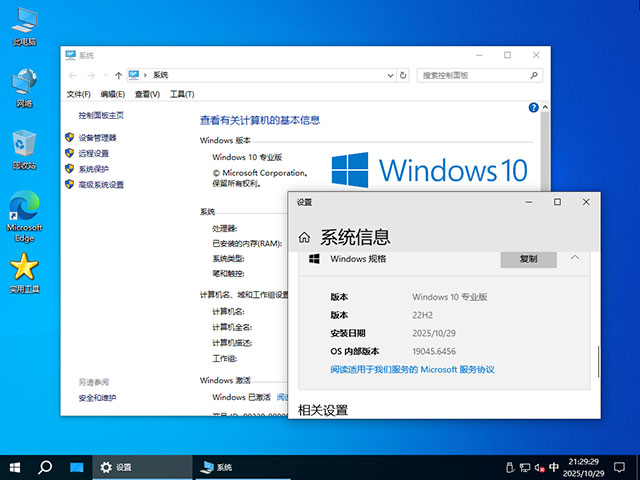
Task: Go to 控制面板主页
Action: tap(101, 116)
